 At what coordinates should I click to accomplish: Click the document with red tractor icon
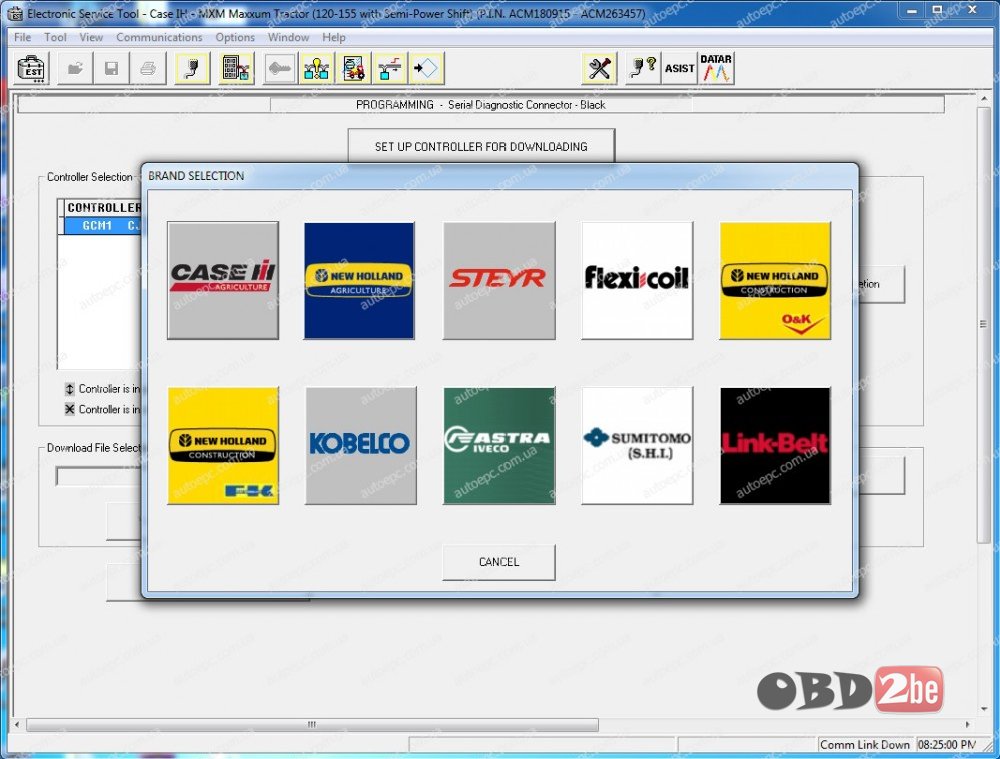[353, 68]
